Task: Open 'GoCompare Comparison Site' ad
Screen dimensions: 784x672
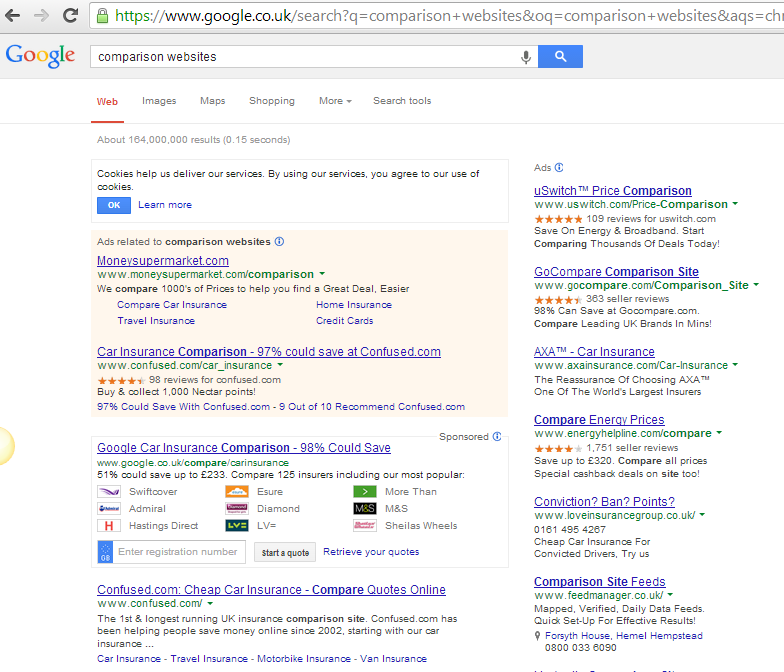Action: coord(616,272)
